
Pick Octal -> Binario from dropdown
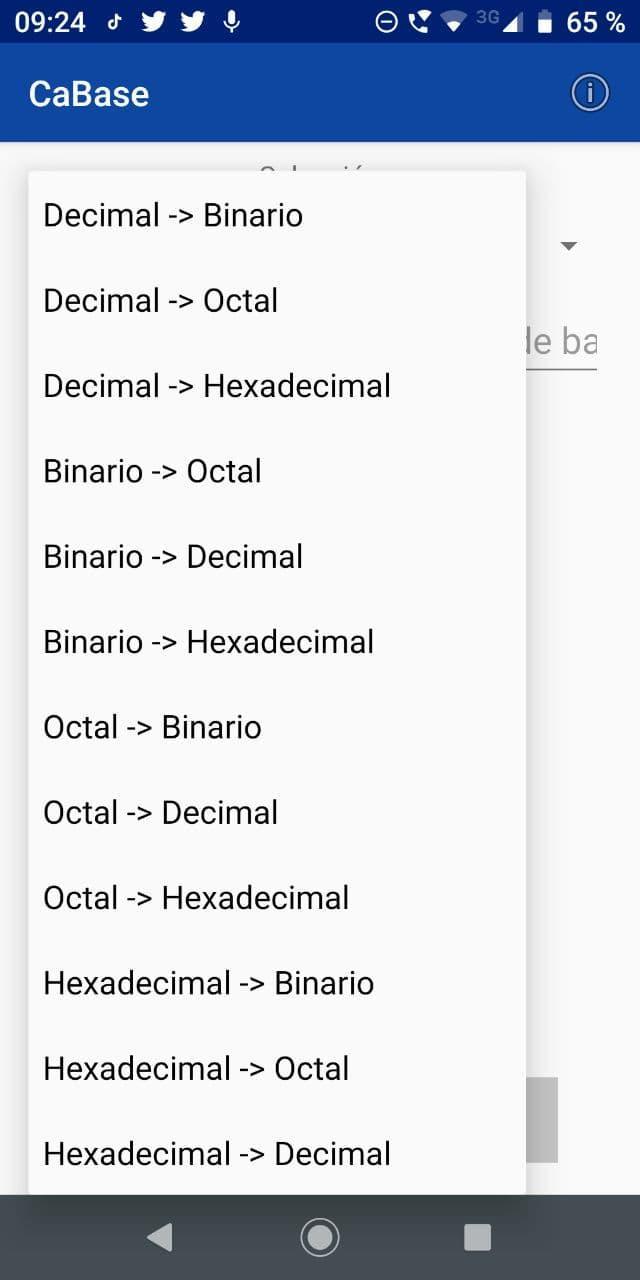point(152,727)
